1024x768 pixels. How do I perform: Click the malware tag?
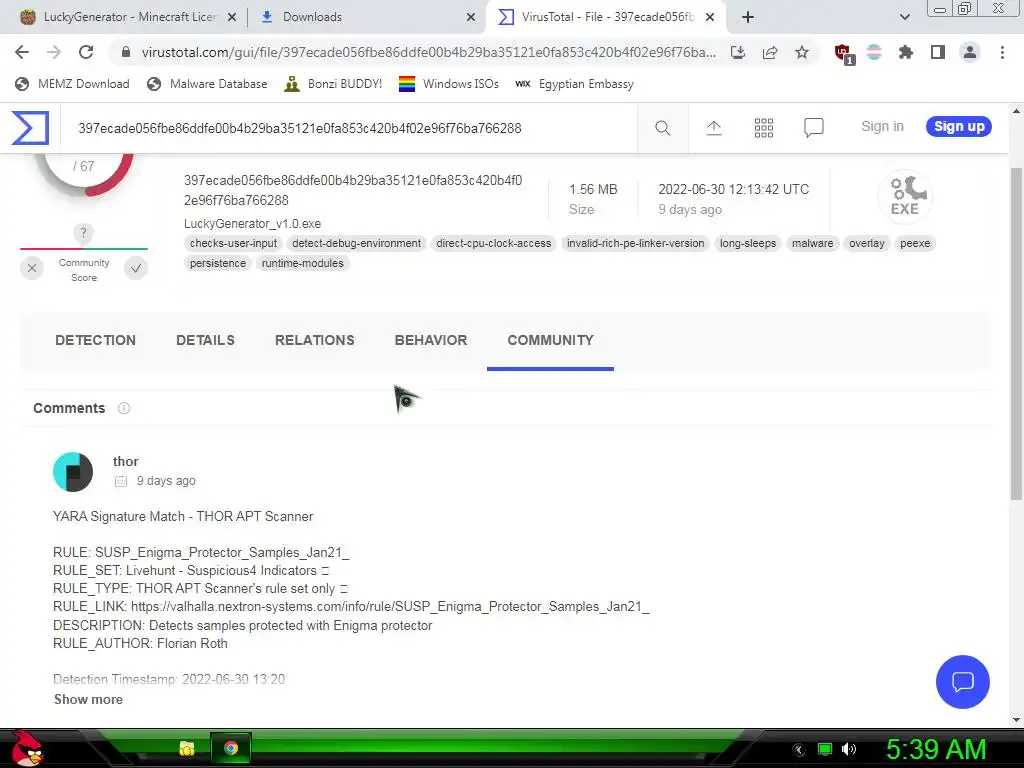pos(812,244)
